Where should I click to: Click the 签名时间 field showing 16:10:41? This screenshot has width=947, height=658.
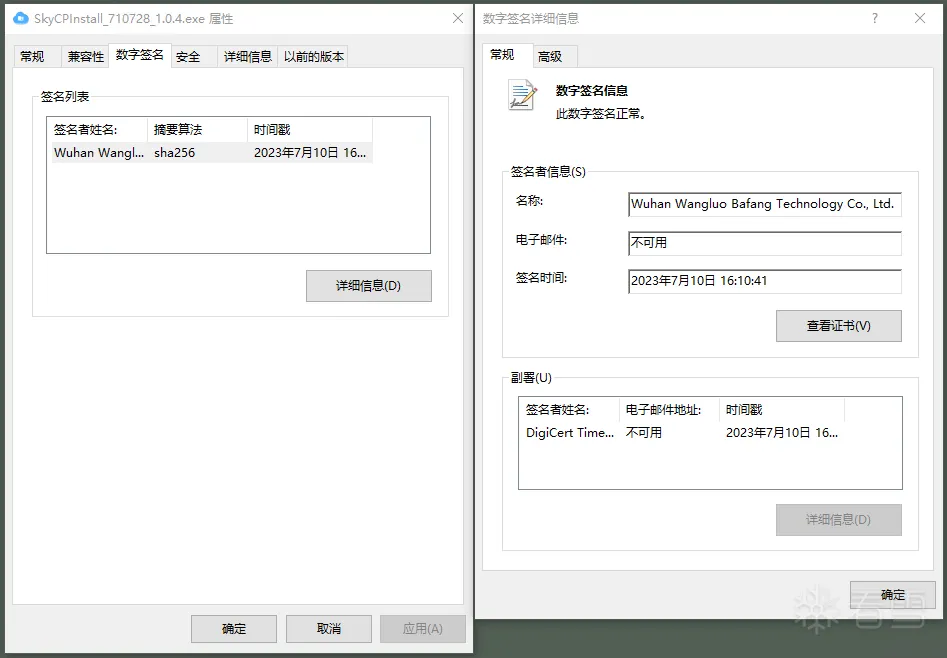(x=765, y=281)
